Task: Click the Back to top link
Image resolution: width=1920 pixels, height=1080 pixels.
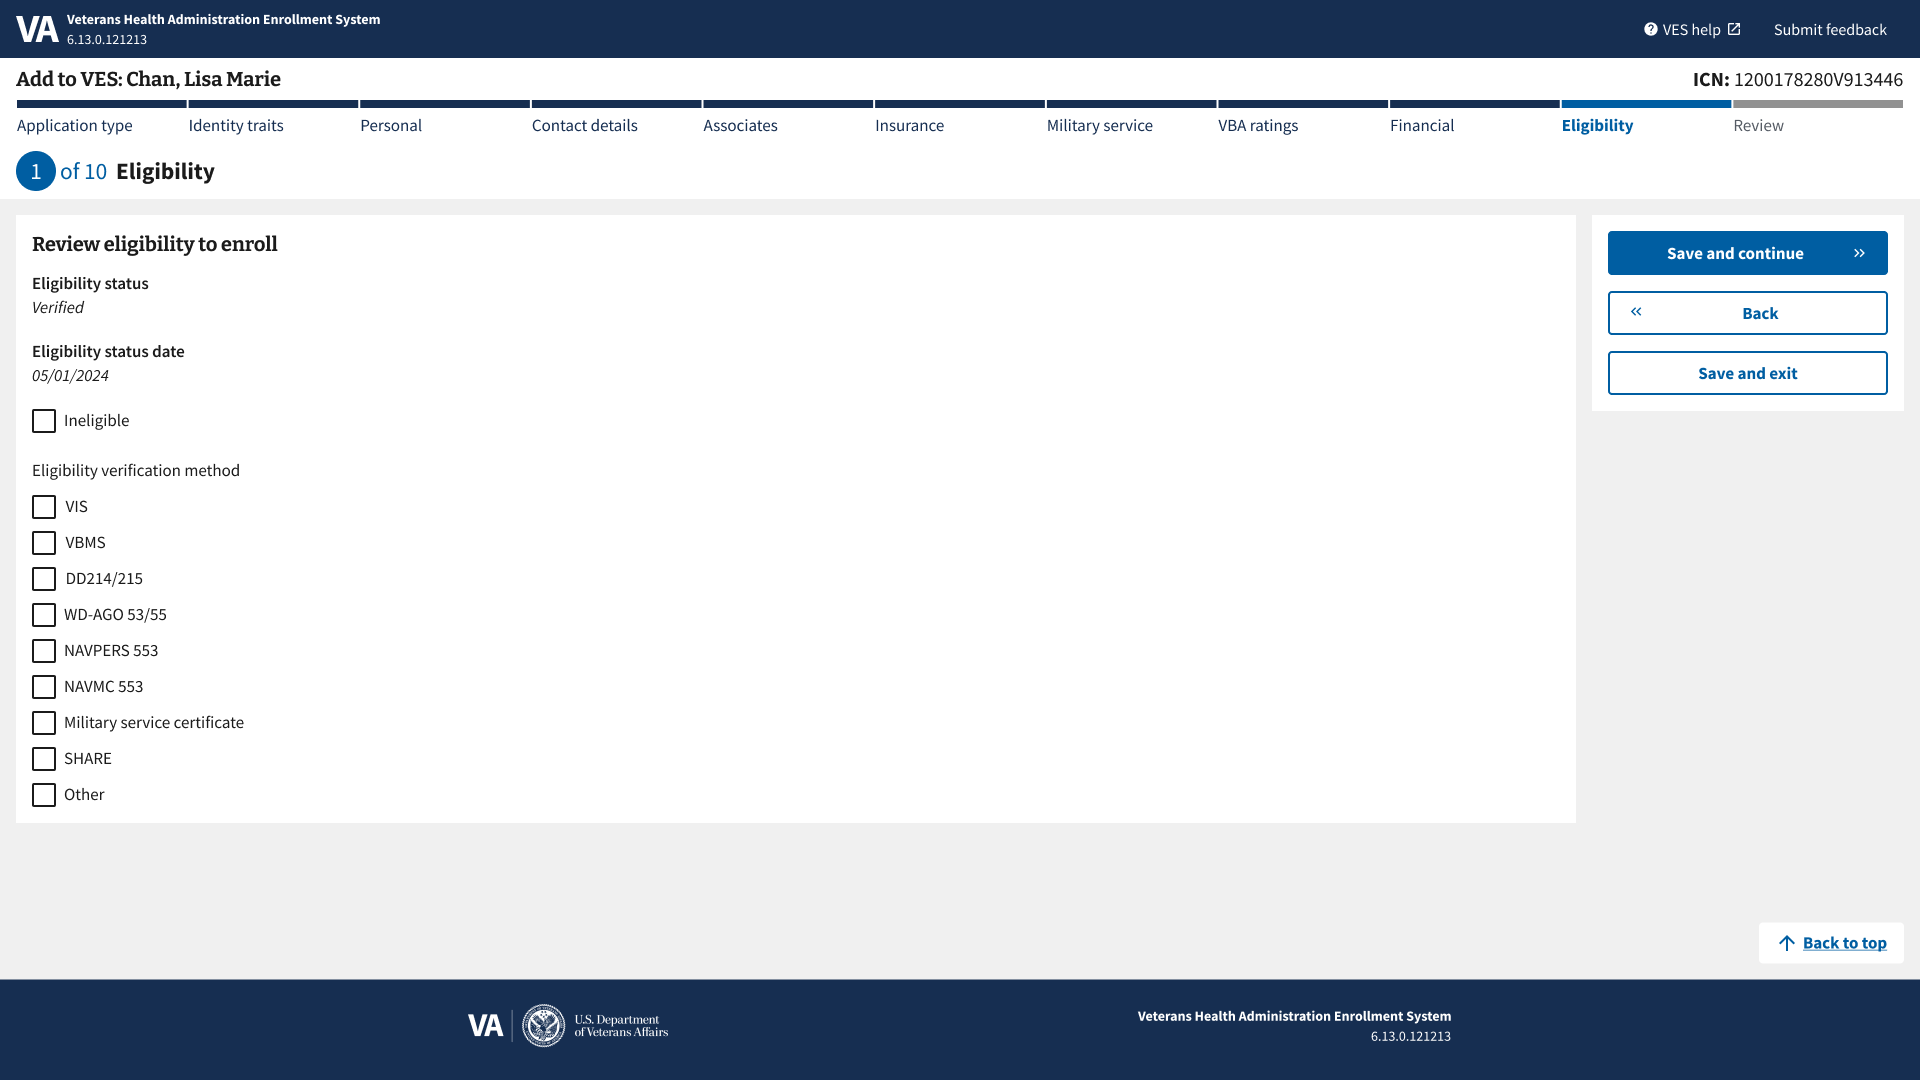Action: [x=1844, y=943]
